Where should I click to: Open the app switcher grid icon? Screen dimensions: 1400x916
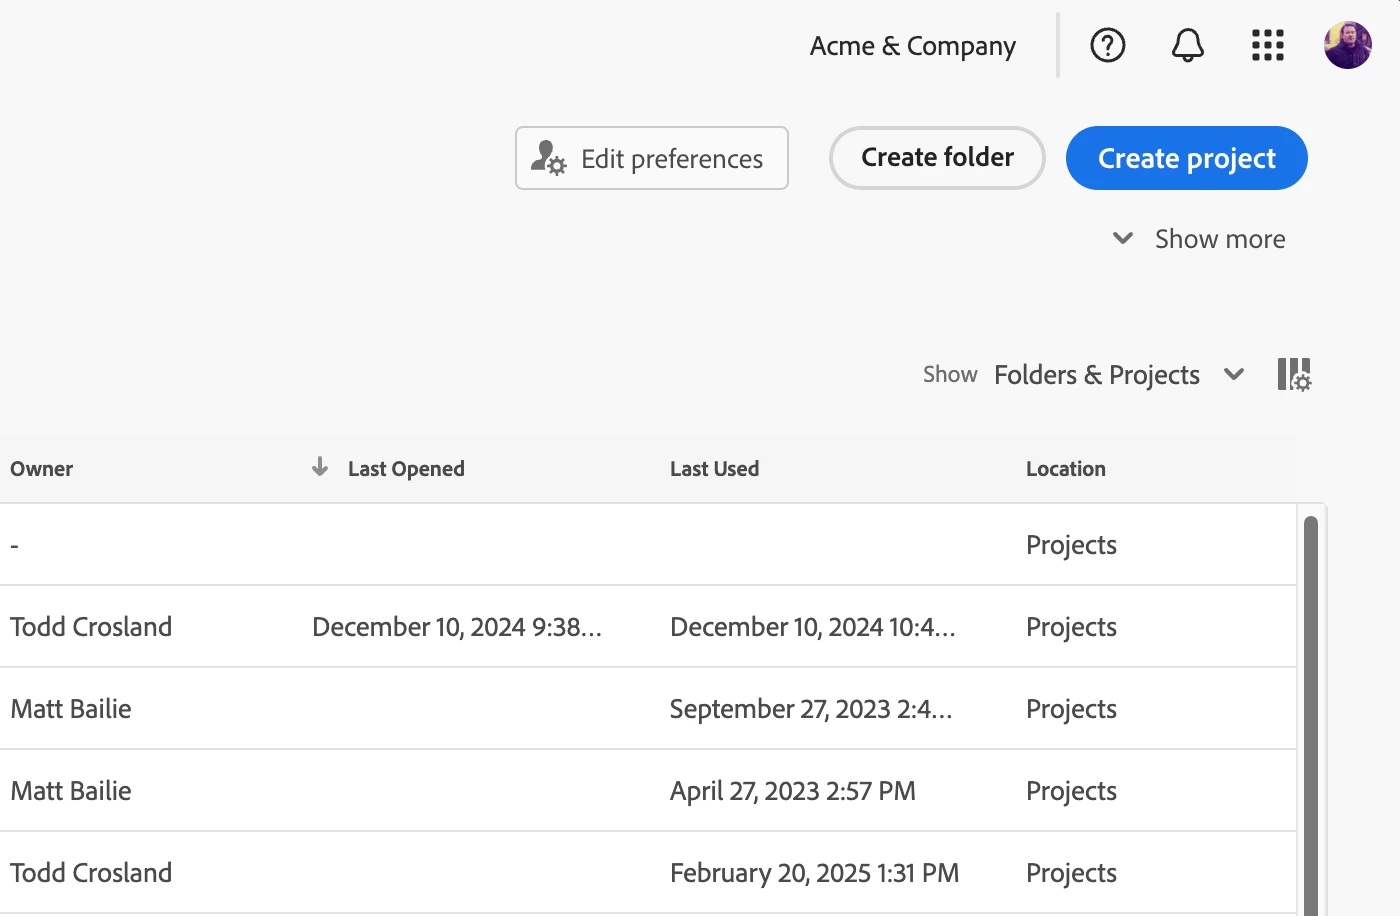[1267, 45]
